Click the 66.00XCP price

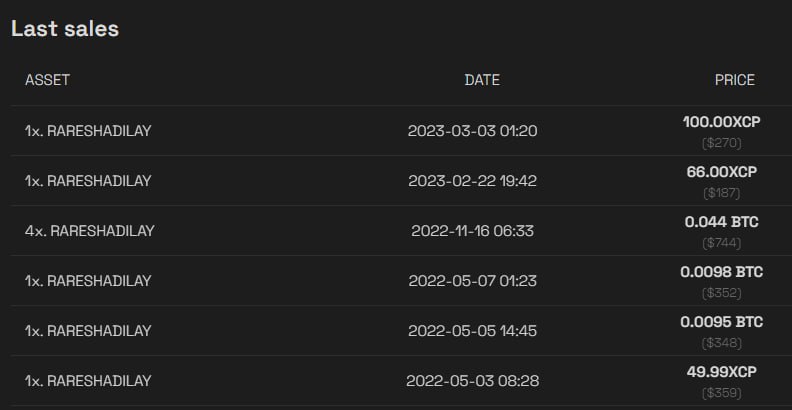tap(721, 172)
